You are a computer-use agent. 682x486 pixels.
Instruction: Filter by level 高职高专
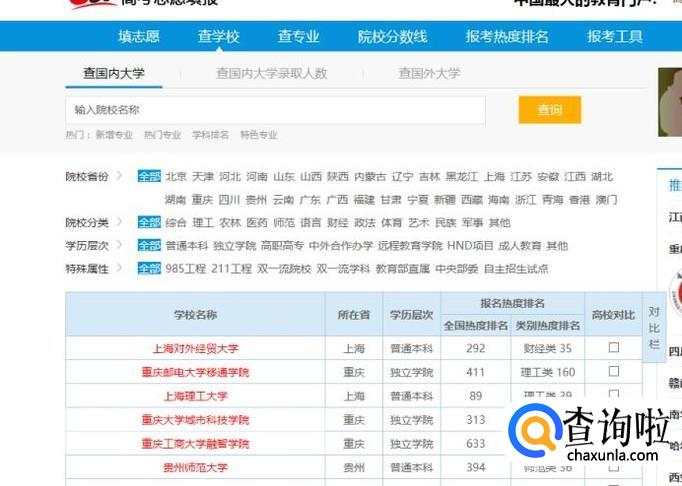point(282,246)
